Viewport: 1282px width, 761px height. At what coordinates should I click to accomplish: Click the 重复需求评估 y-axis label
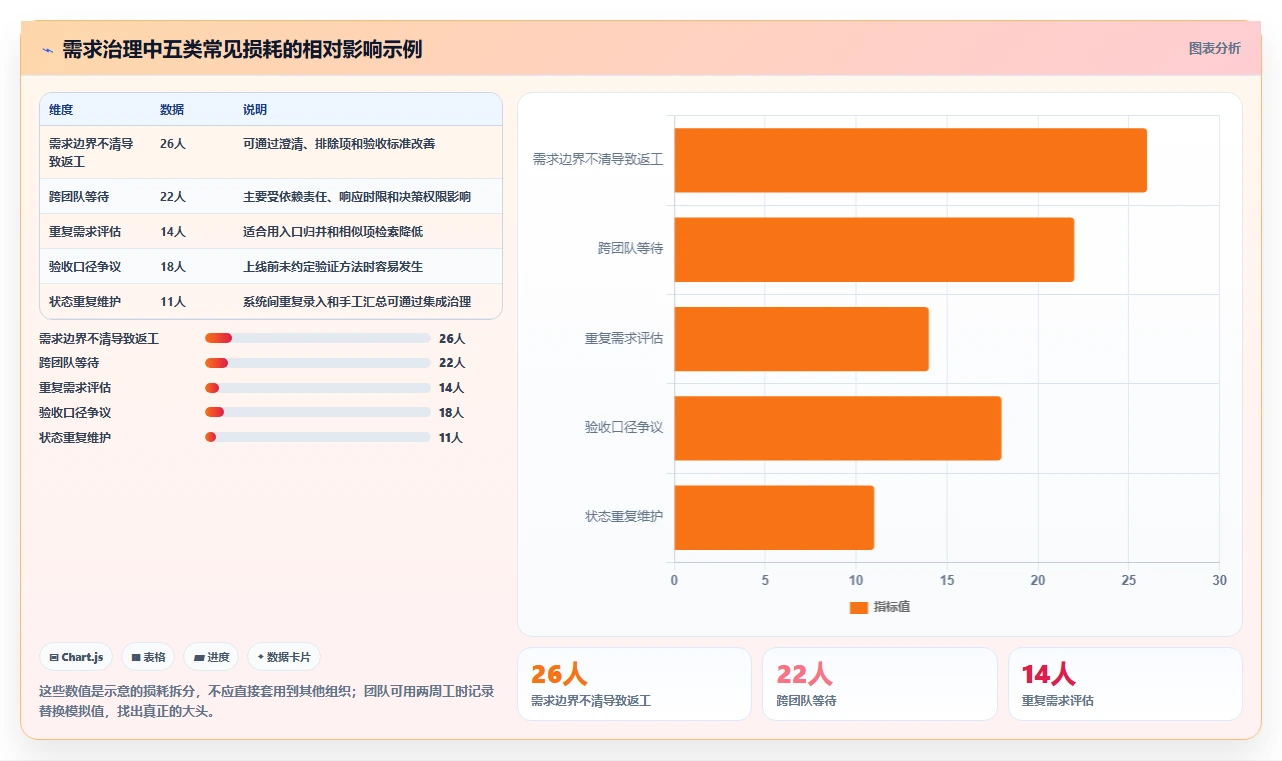click(x=624, y=338)
